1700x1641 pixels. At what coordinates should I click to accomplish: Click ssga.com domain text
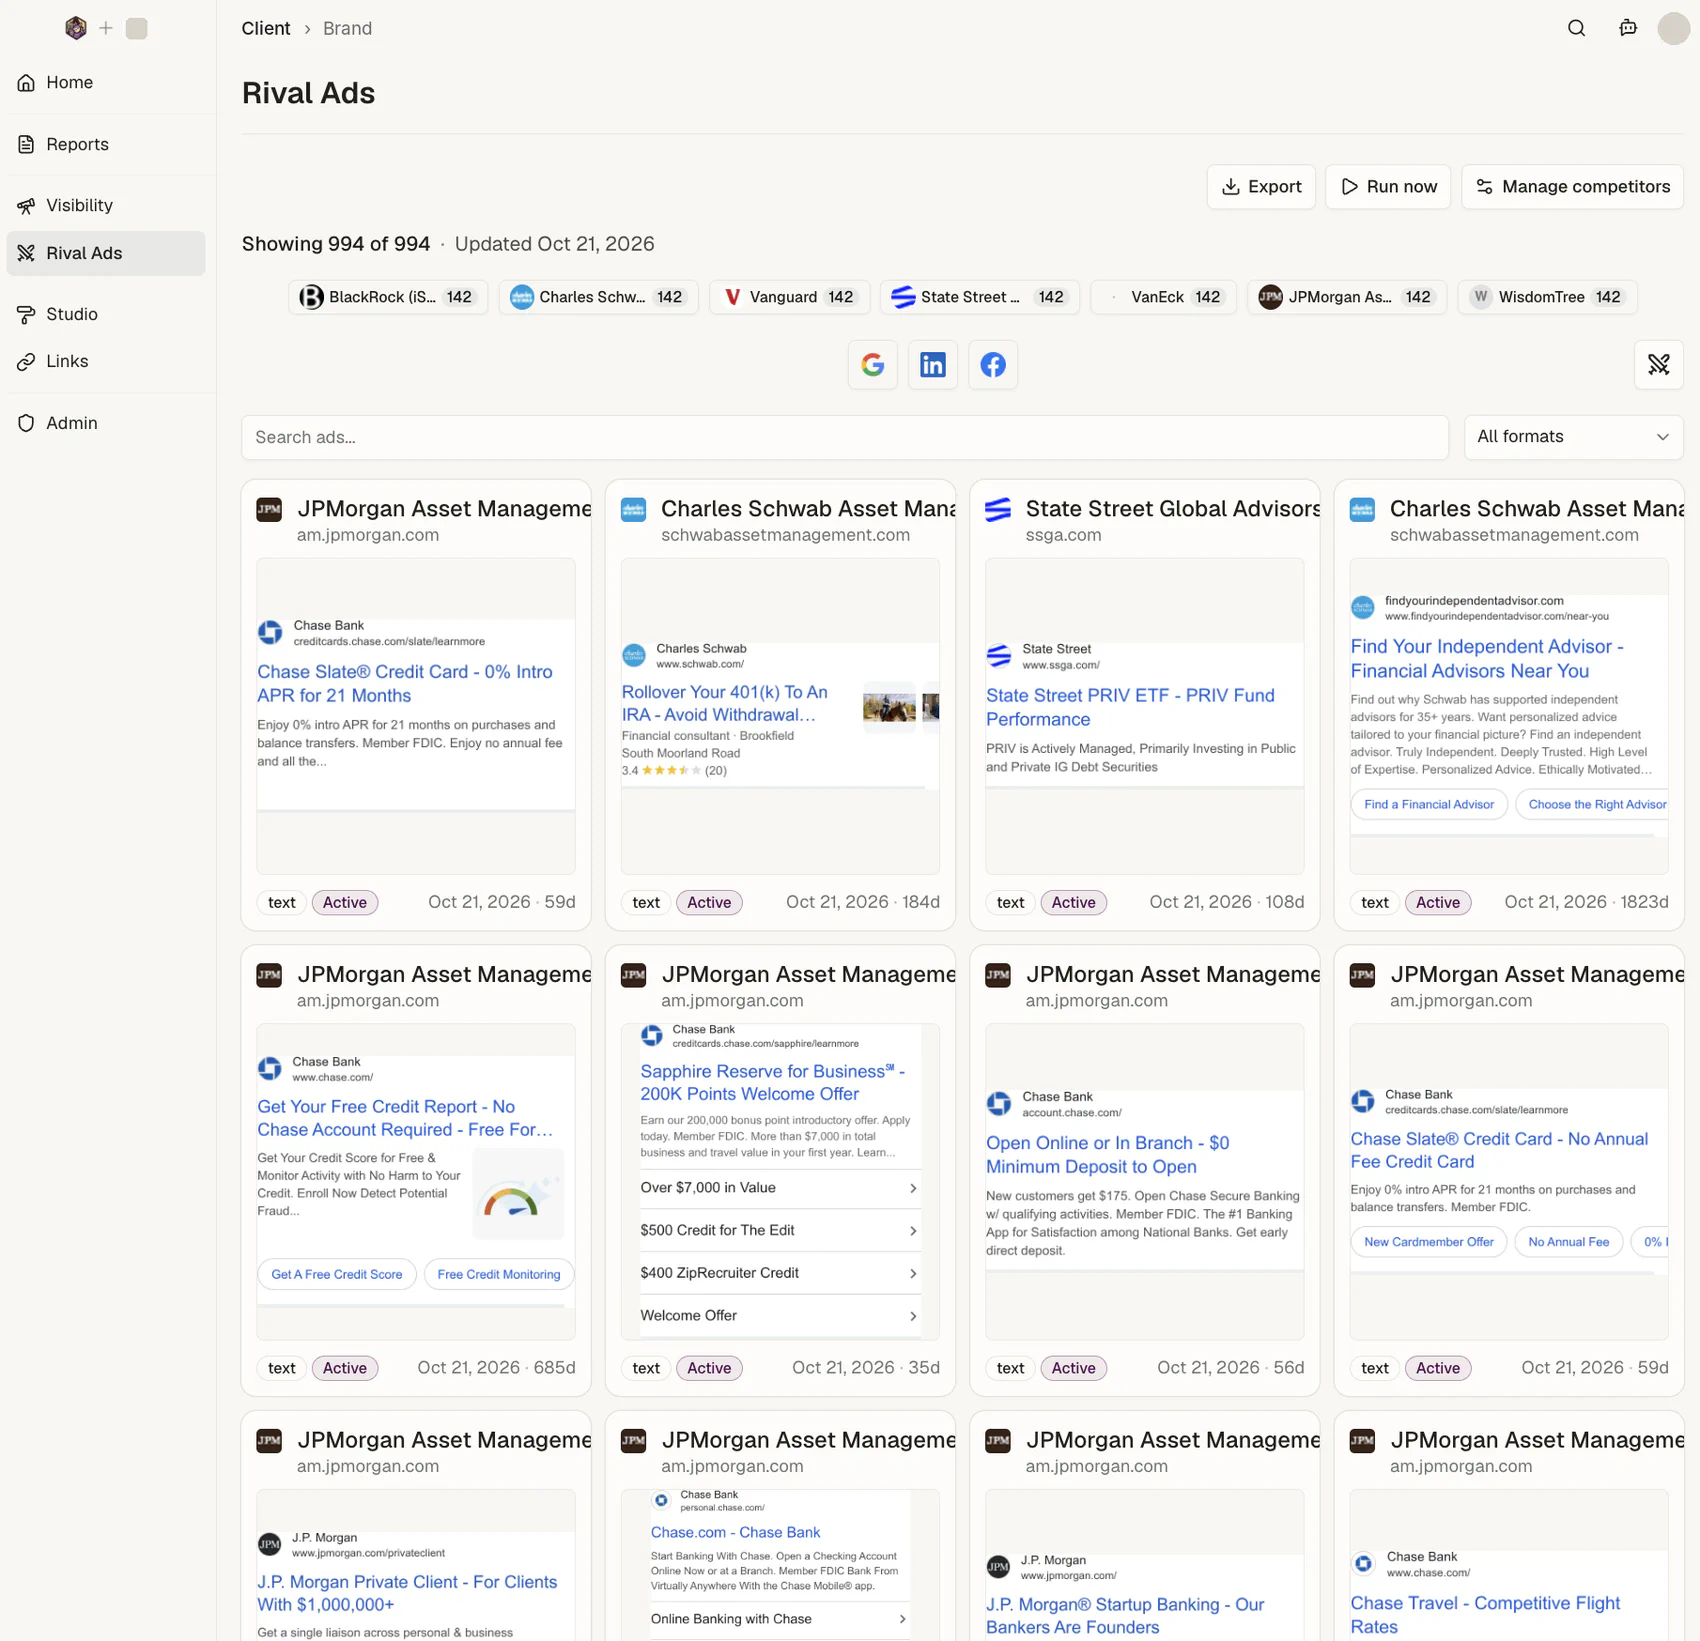click(1063, 535)
